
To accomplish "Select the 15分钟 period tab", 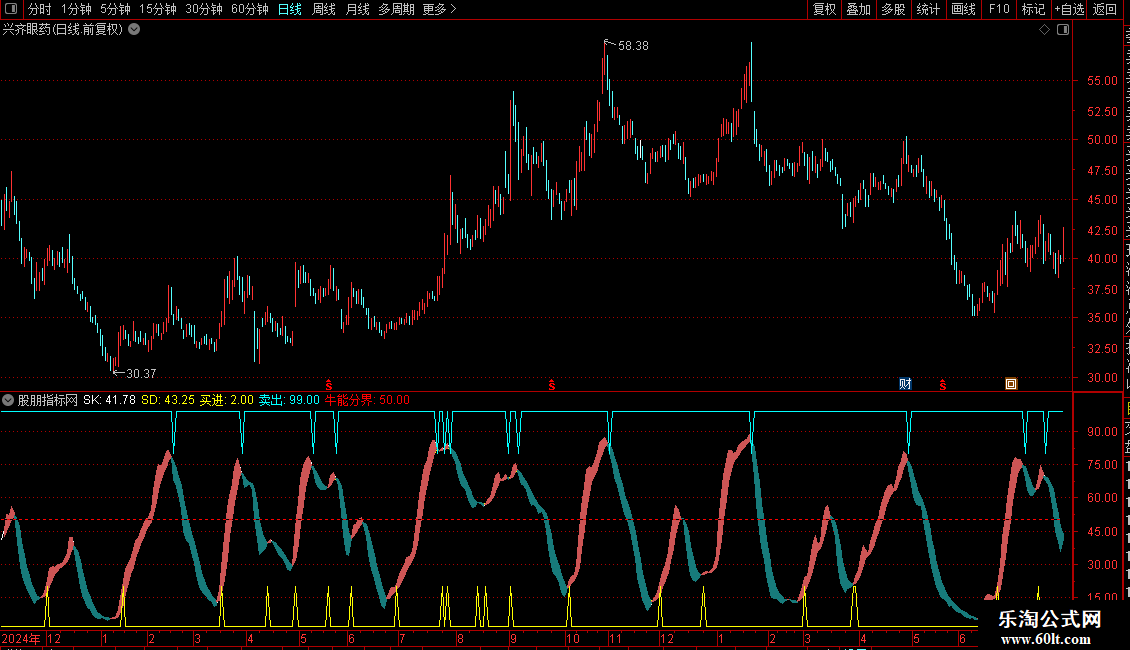I will [158, 9].
